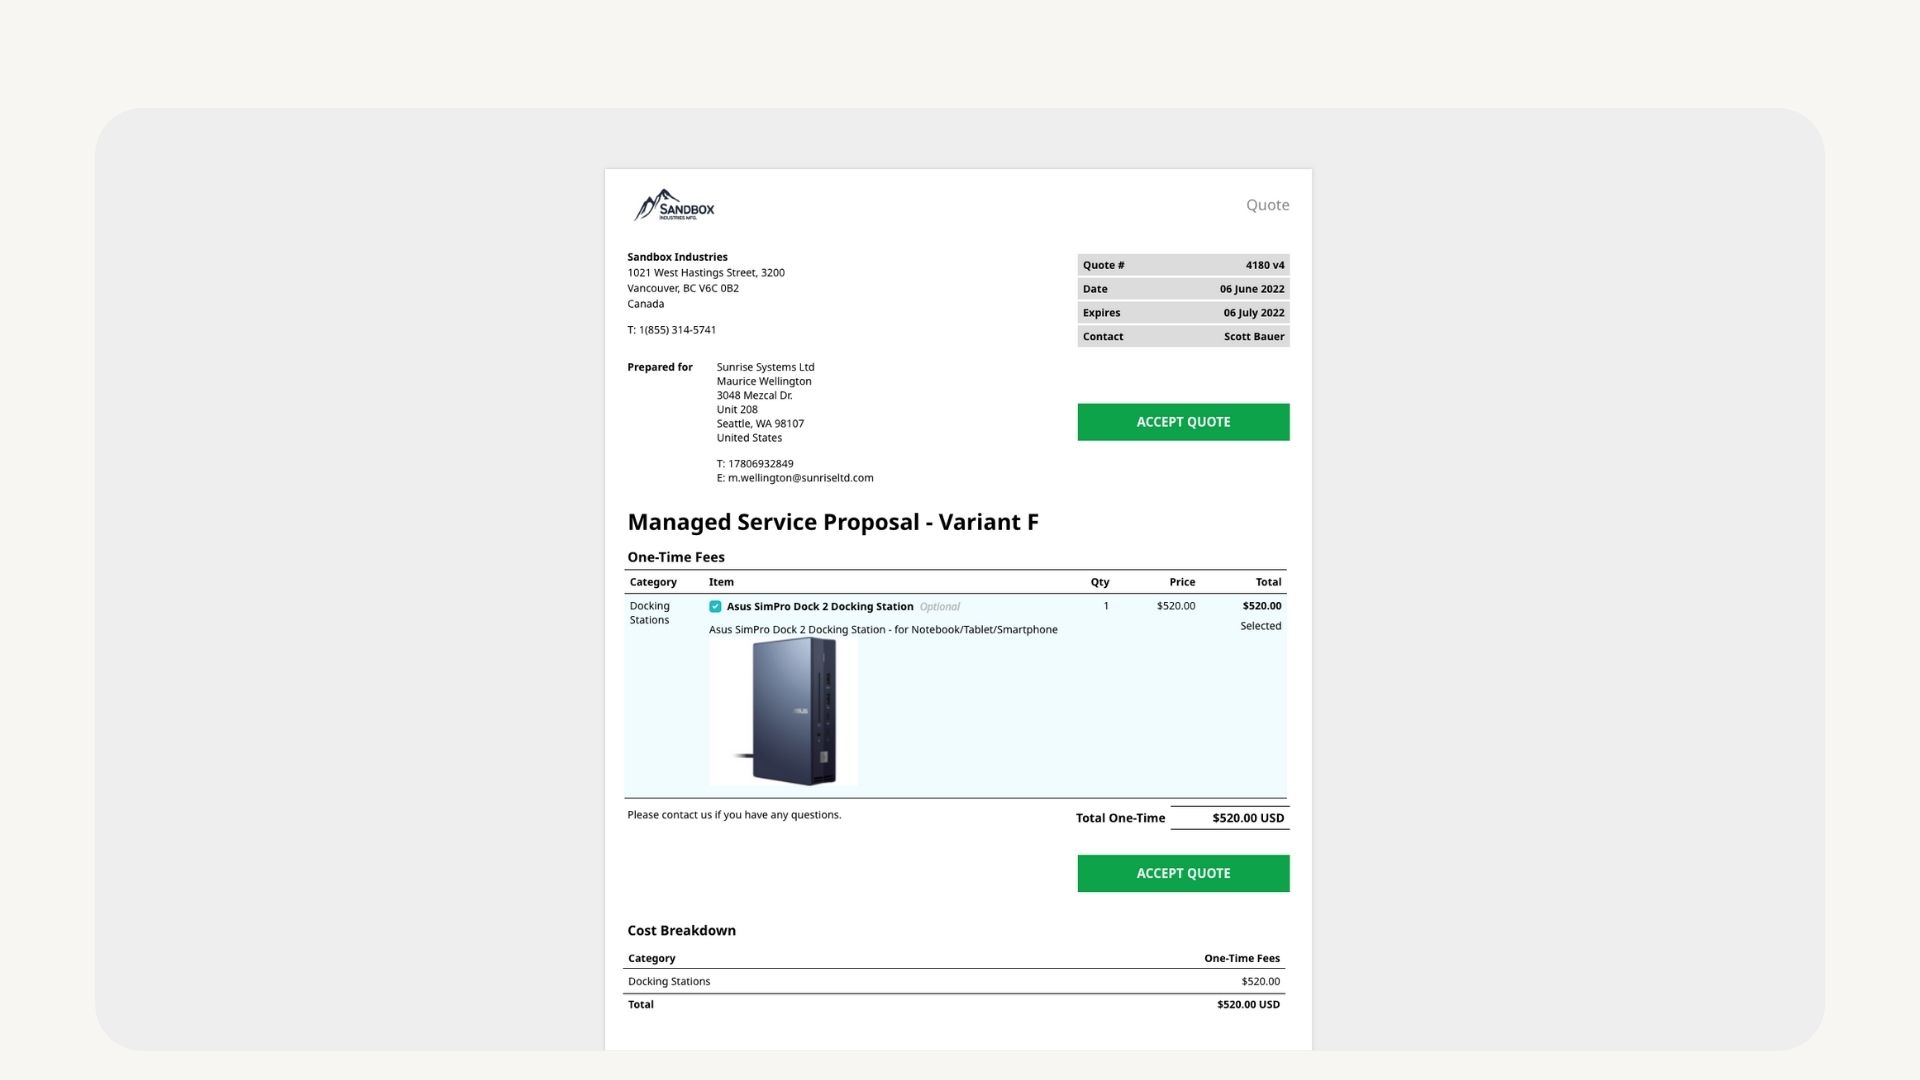This screenshot has height=1080, width=1920.
Task: Click the top Accept Quote button
Action: 1183,422
